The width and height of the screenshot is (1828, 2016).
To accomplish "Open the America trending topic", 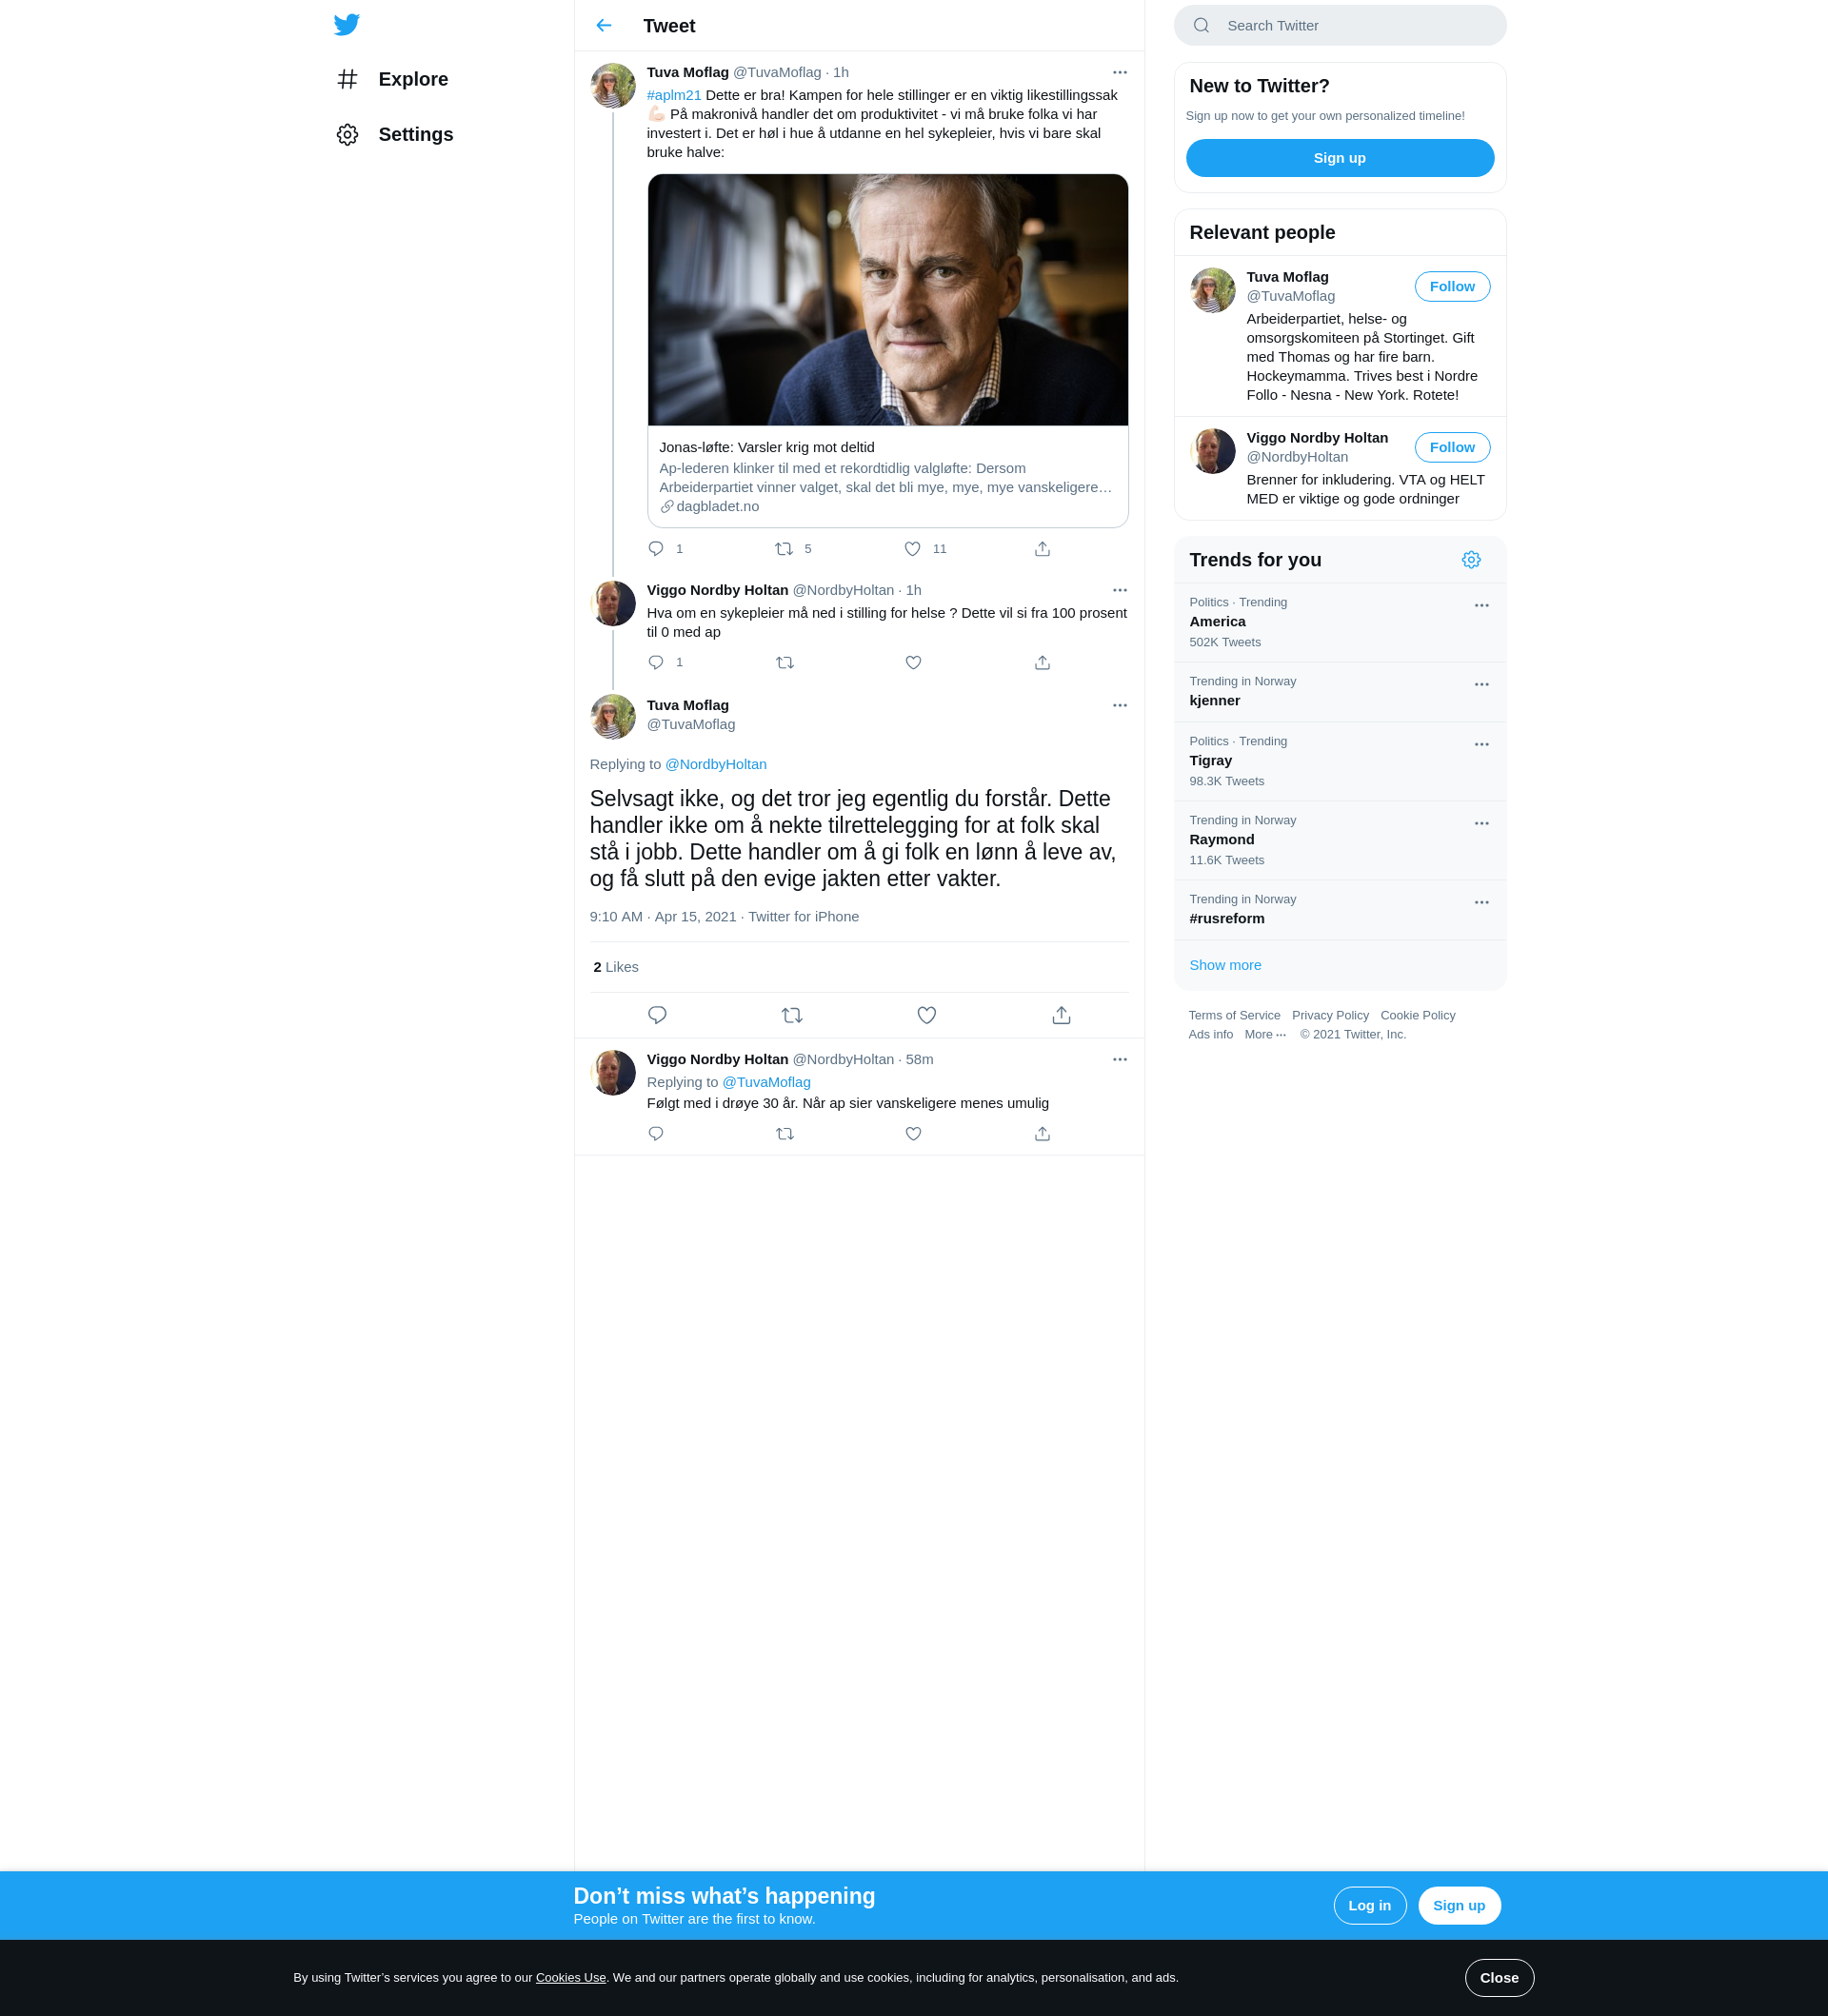I will [1339, 622].
